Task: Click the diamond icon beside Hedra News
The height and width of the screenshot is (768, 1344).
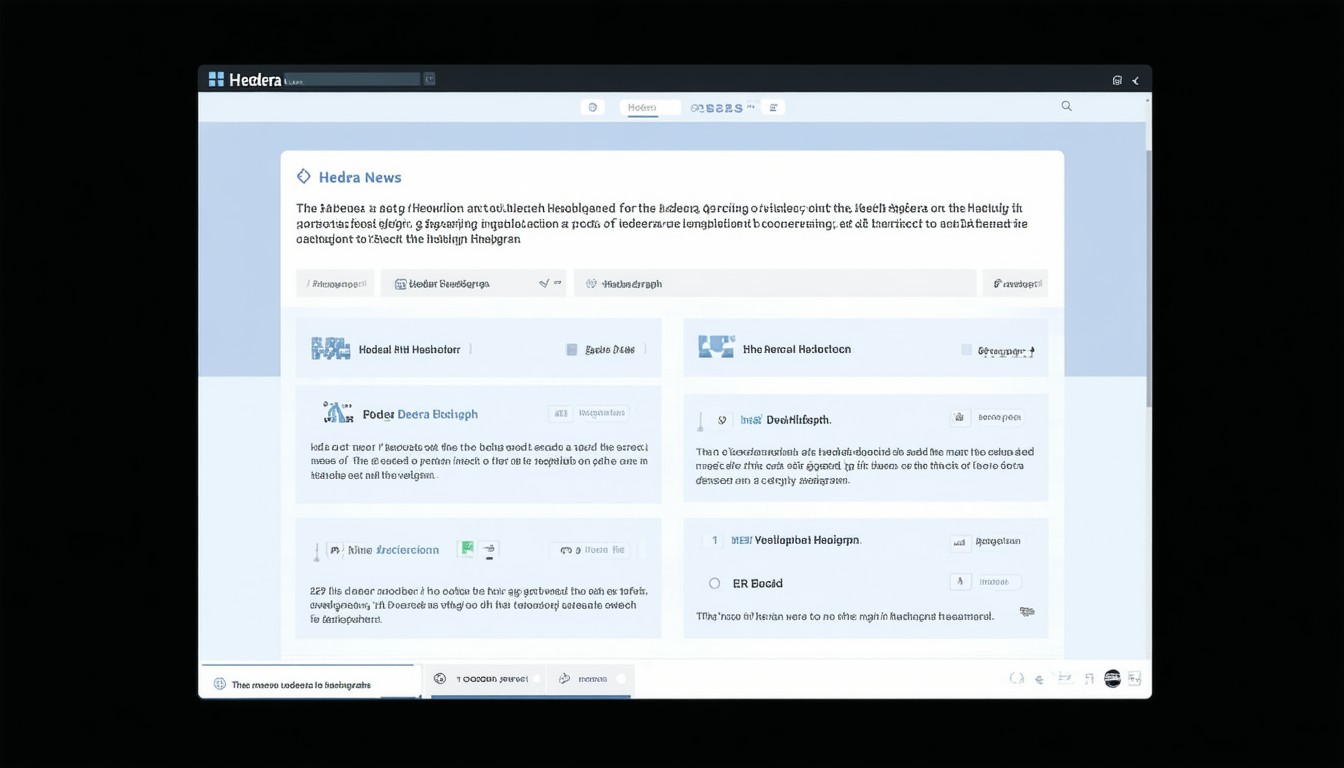Action: (304, 177)
